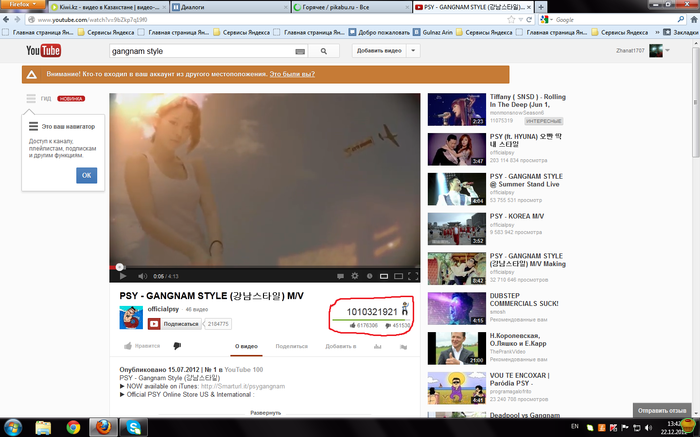Open the Закладки bookmarks menu
Image resolution: width=700 pixels, height=437 pixels.
[681, 32]
